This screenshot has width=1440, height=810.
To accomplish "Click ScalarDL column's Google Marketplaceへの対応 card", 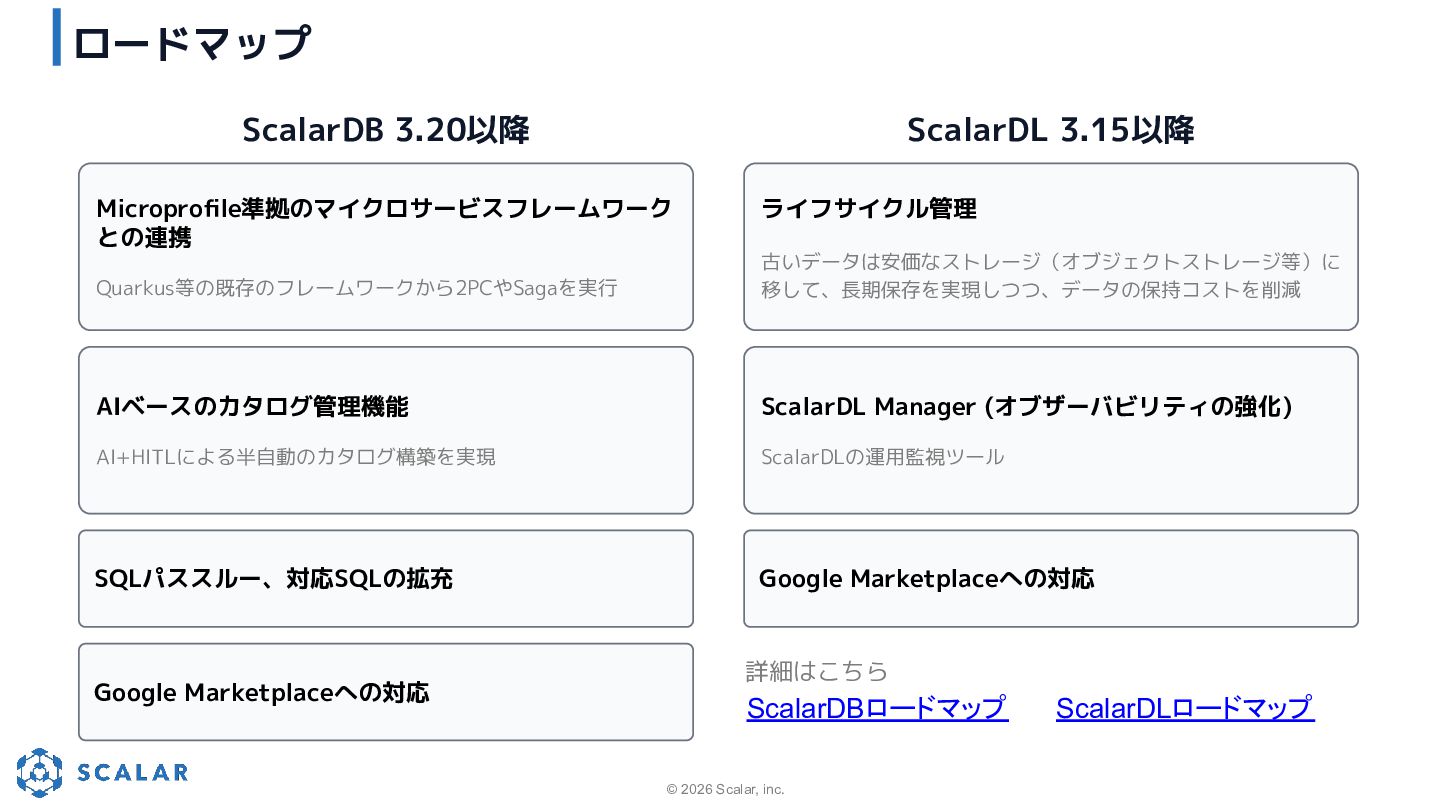I will [x=1051, y=578].
